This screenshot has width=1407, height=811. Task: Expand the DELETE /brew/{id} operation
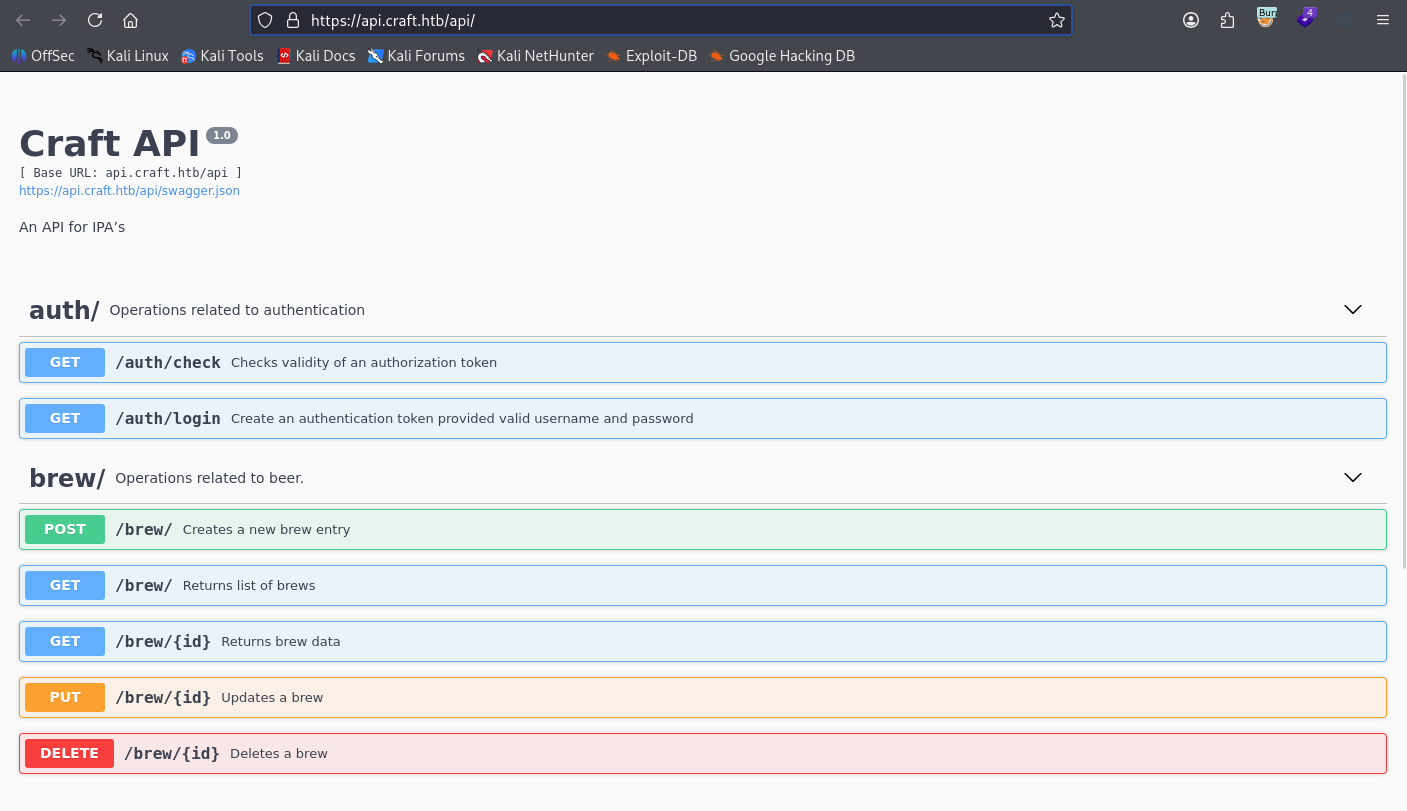click(x=702, y=753)
